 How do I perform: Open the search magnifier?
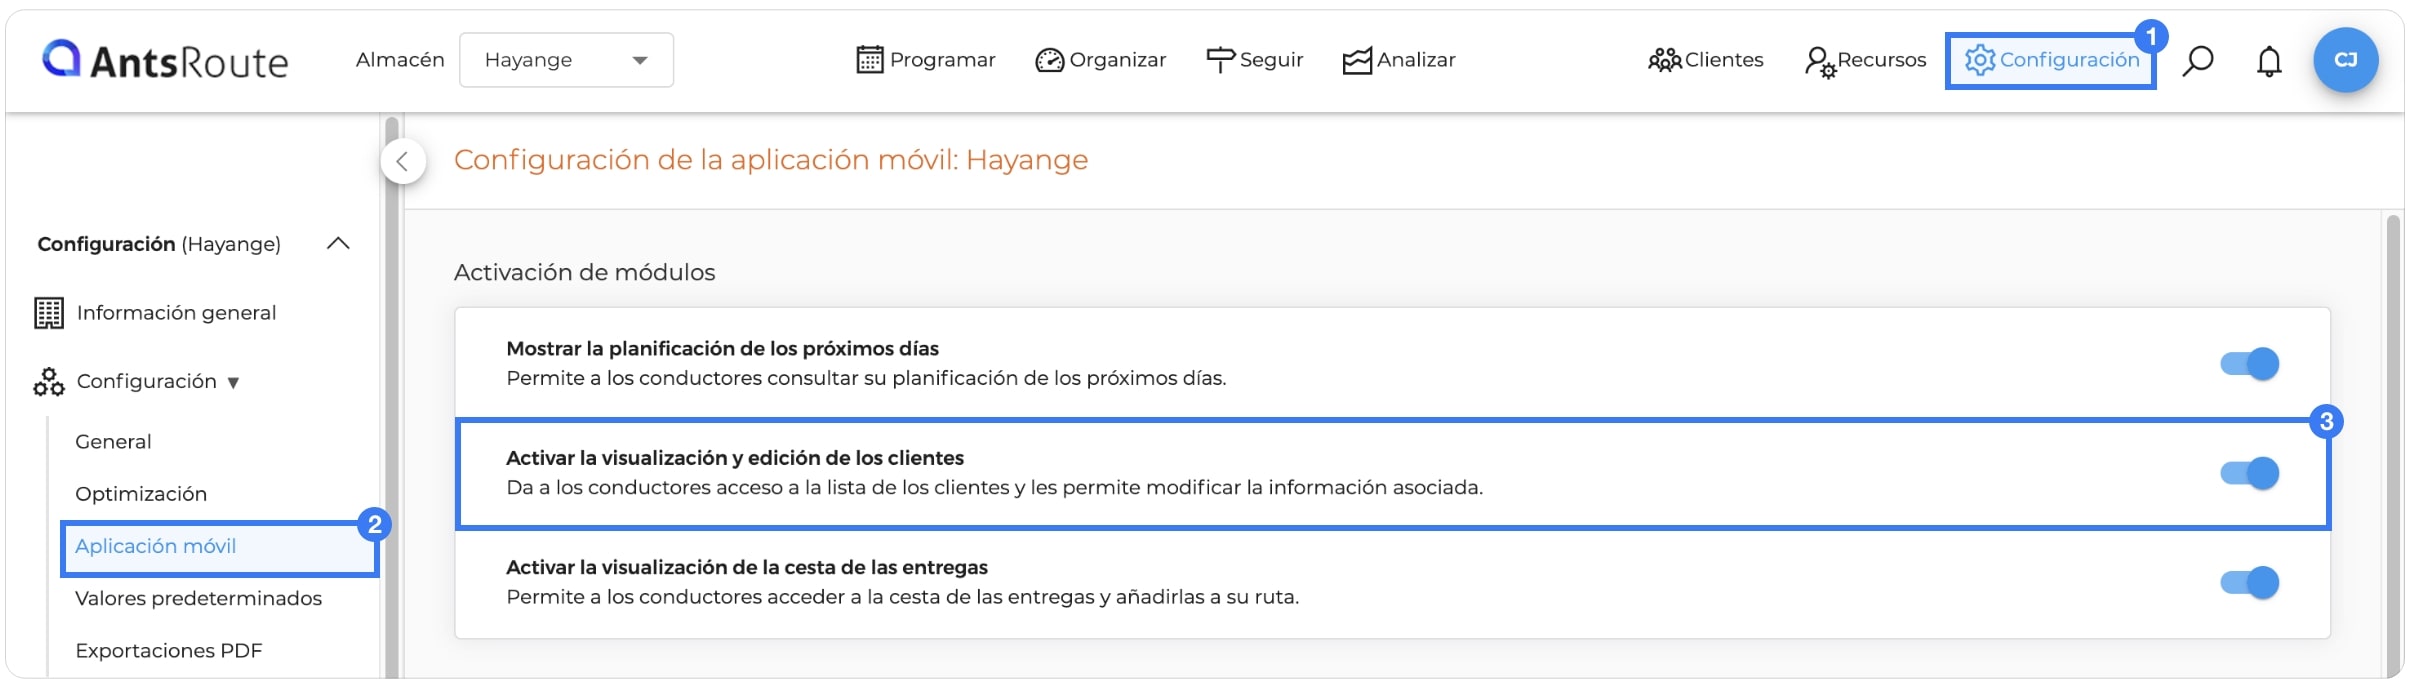2197,61
